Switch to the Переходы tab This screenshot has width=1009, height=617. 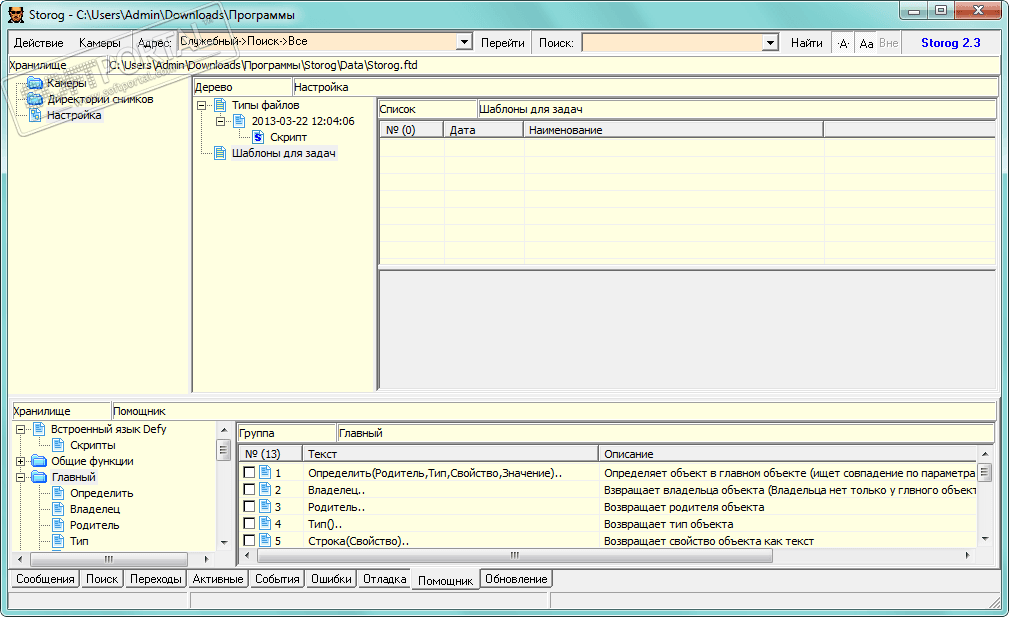point(156,579)
